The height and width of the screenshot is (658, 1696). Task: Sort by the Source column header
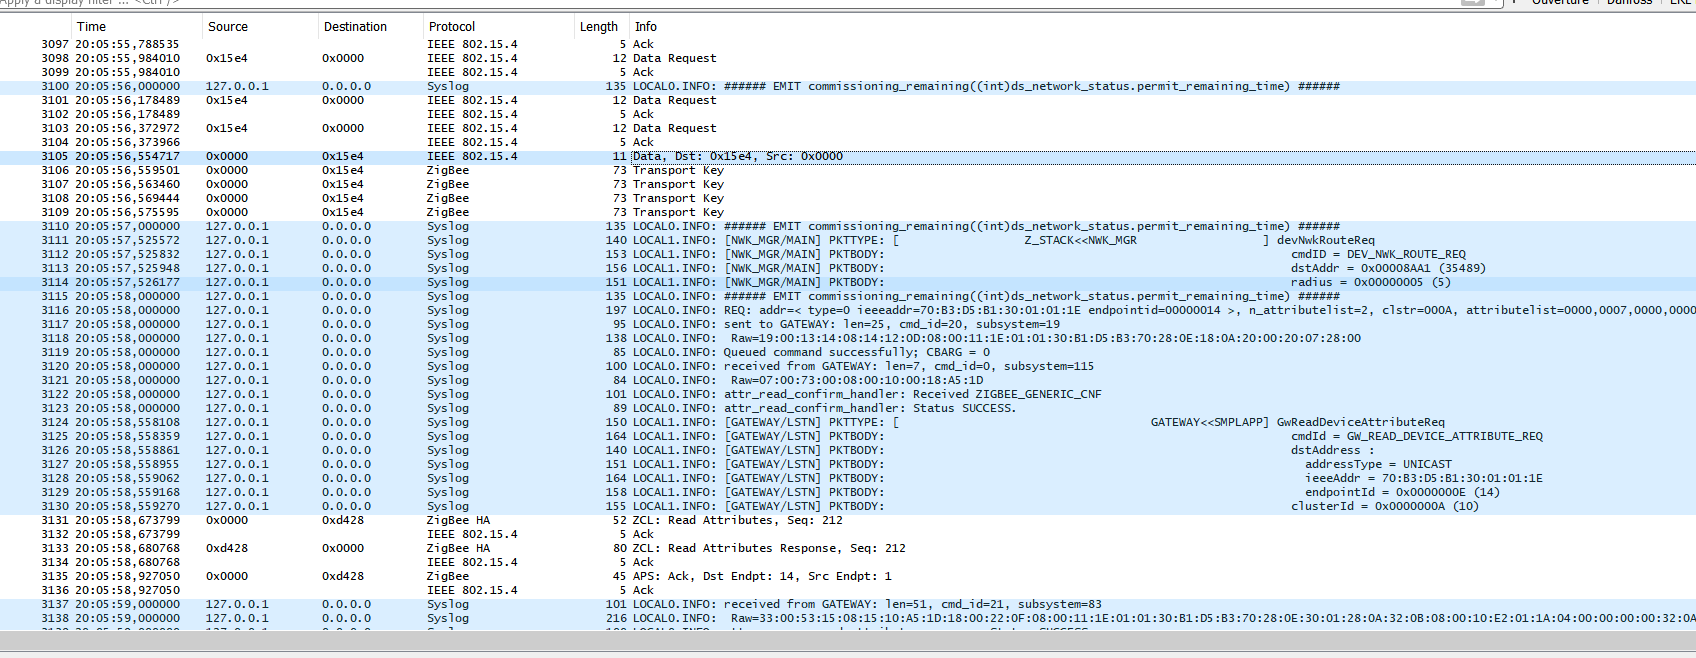pos(259,27)
